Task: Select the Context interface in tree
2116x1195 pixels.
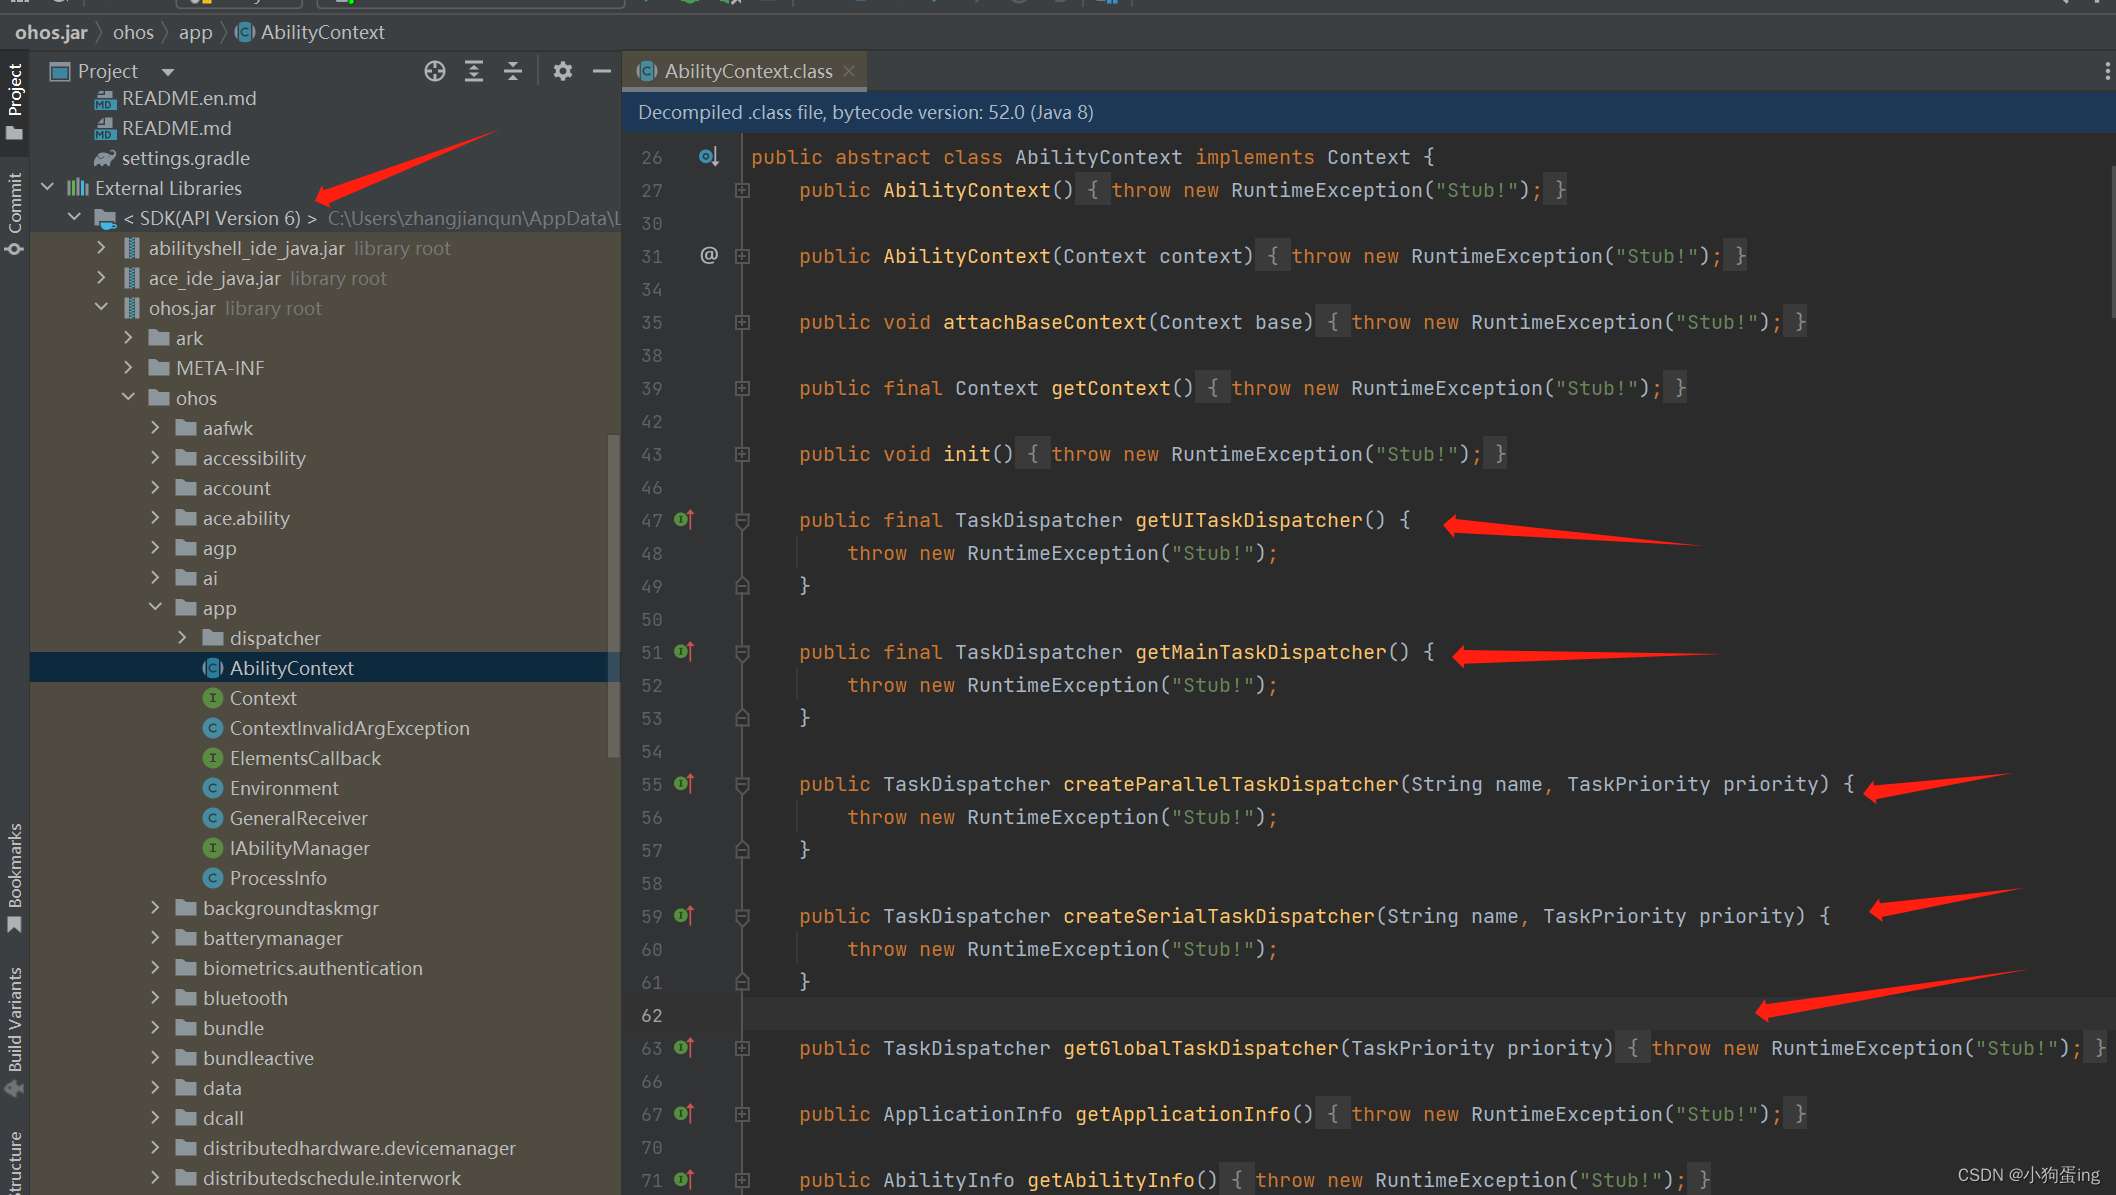Action: (x=263, y=698)
